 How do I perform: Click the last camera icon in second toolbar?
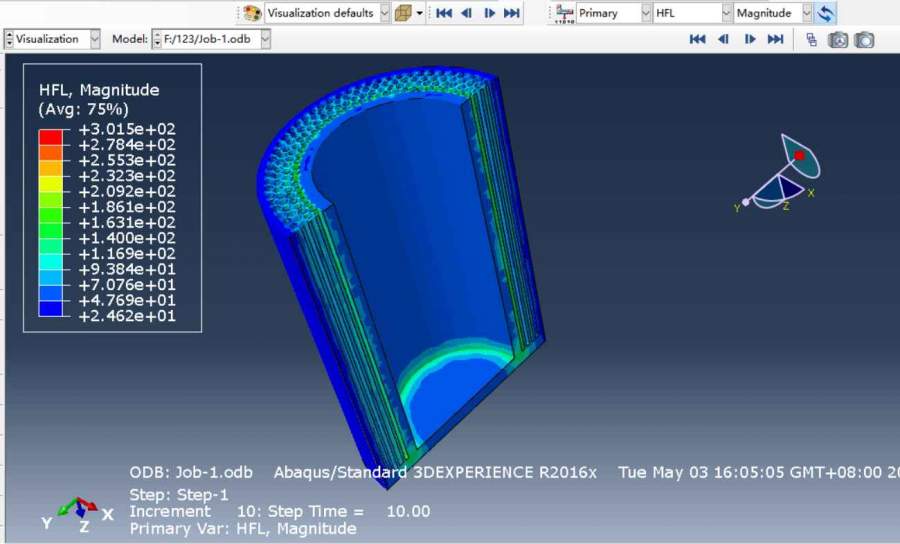(864, 39)
